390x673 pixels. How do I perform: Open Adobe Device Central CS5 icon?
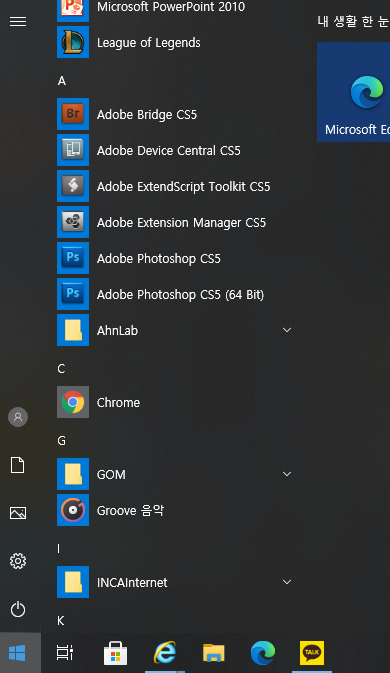[x=73, y=150]
